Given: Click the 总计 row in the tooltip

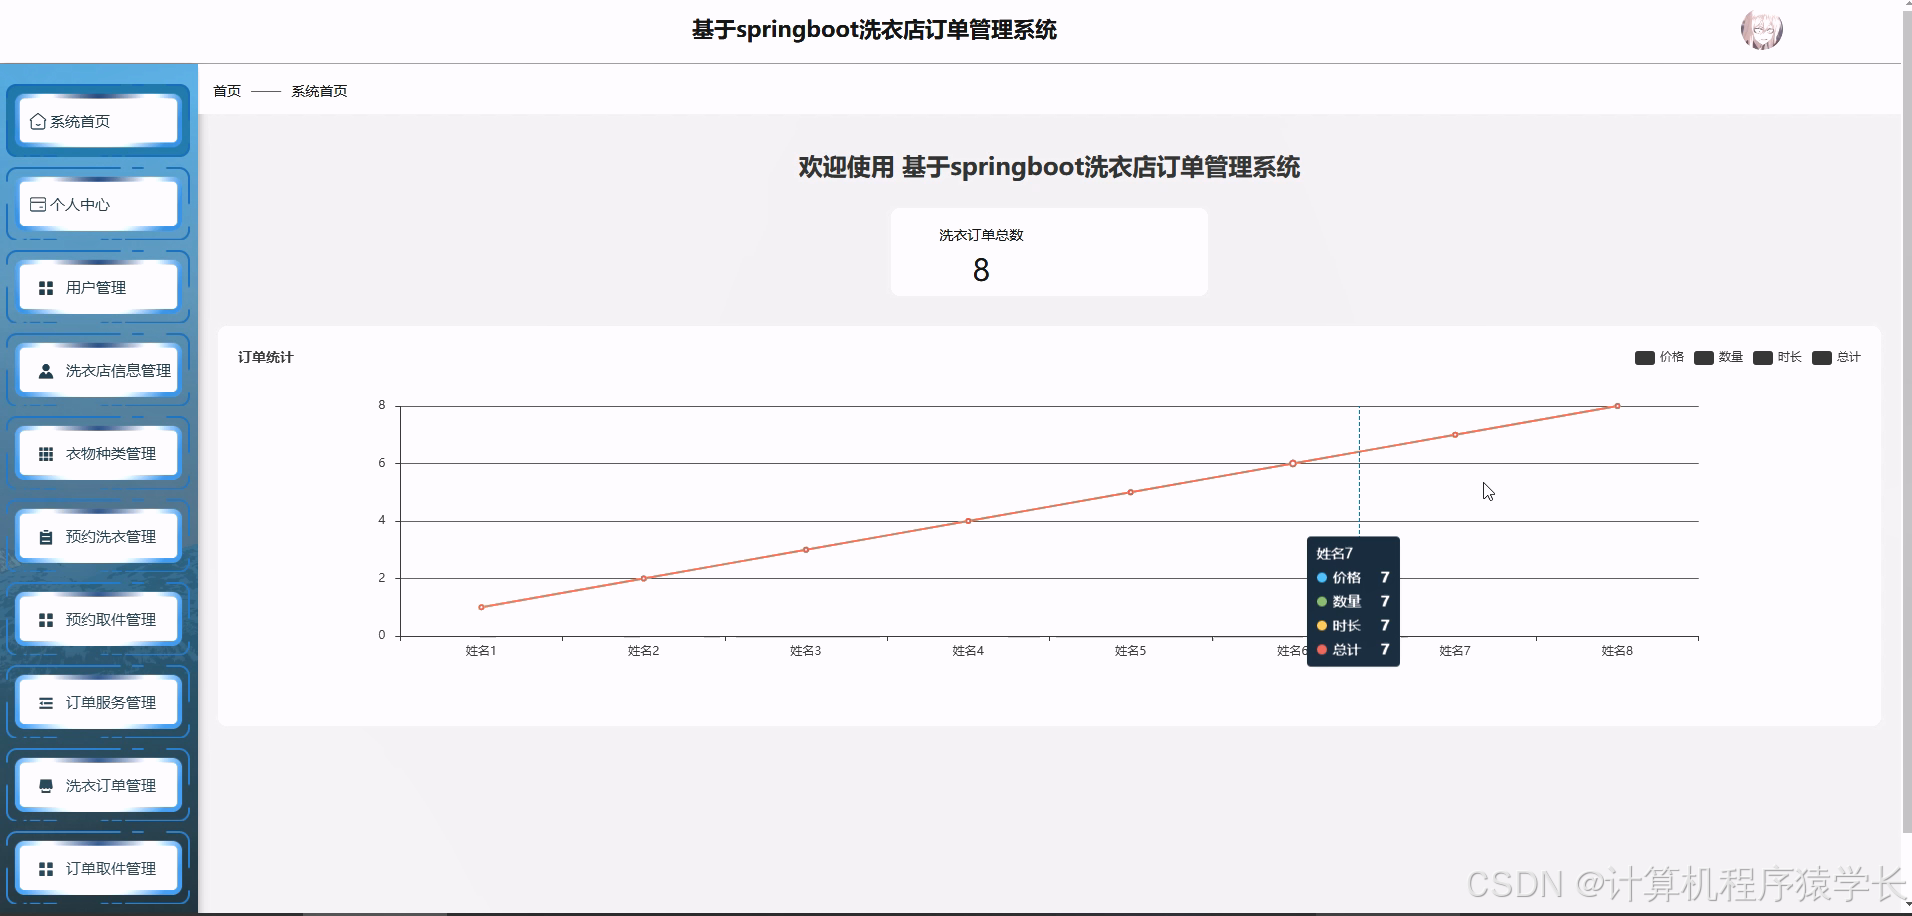Looking at the screenshot, I should [1353, 650].
